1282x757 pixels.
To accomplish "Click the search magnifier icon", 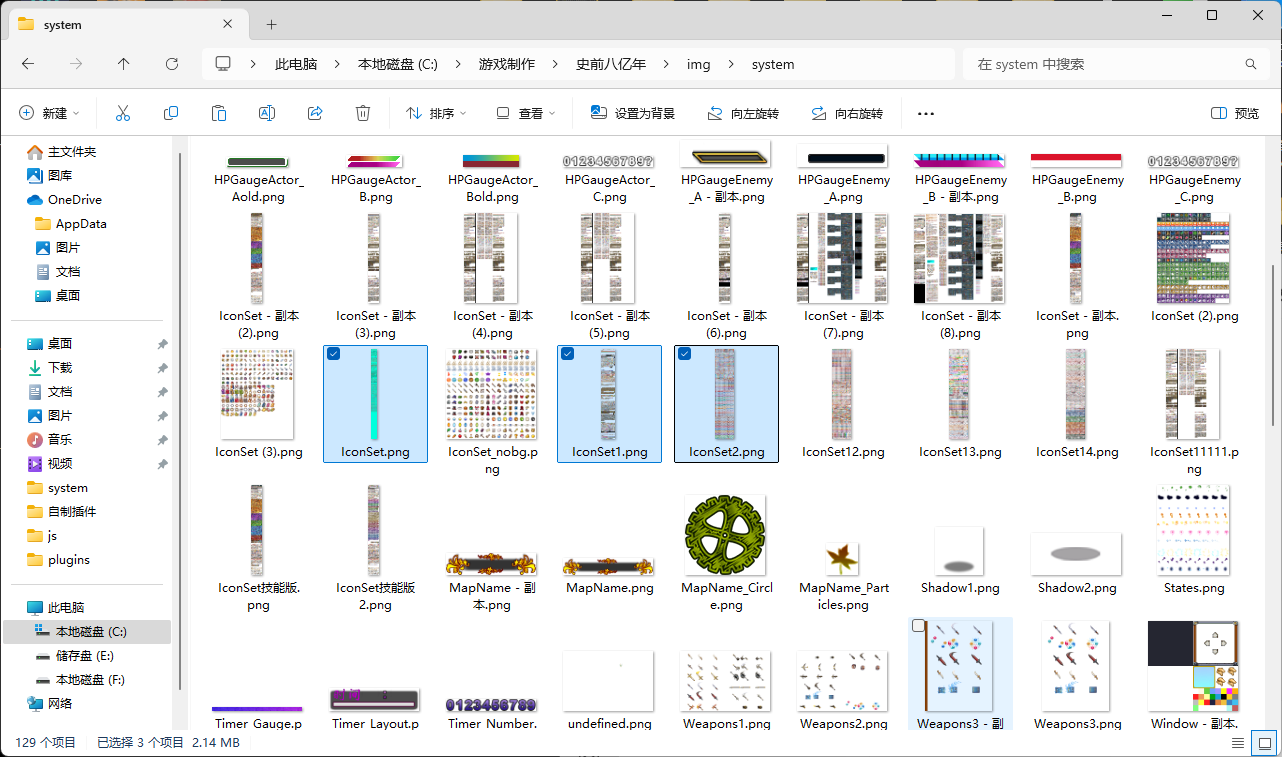I will coord(1251,64).
